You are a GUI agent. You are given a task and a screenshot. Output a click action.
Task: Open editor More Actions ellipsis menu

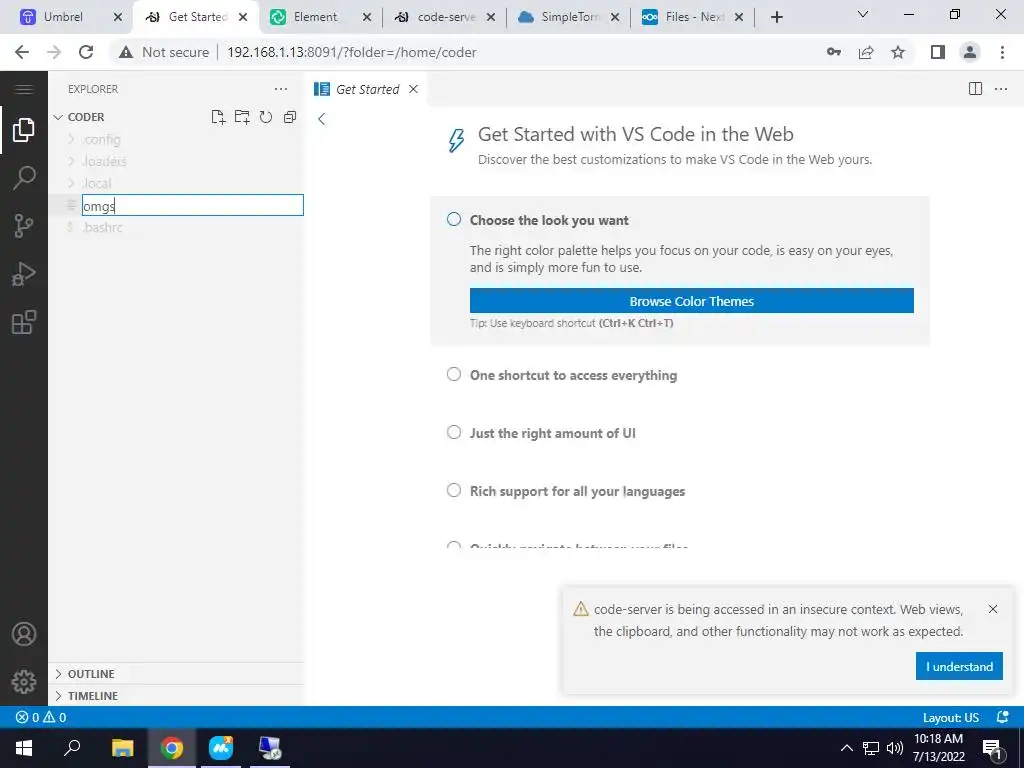pyautogui.click(x=1000, y=89)
